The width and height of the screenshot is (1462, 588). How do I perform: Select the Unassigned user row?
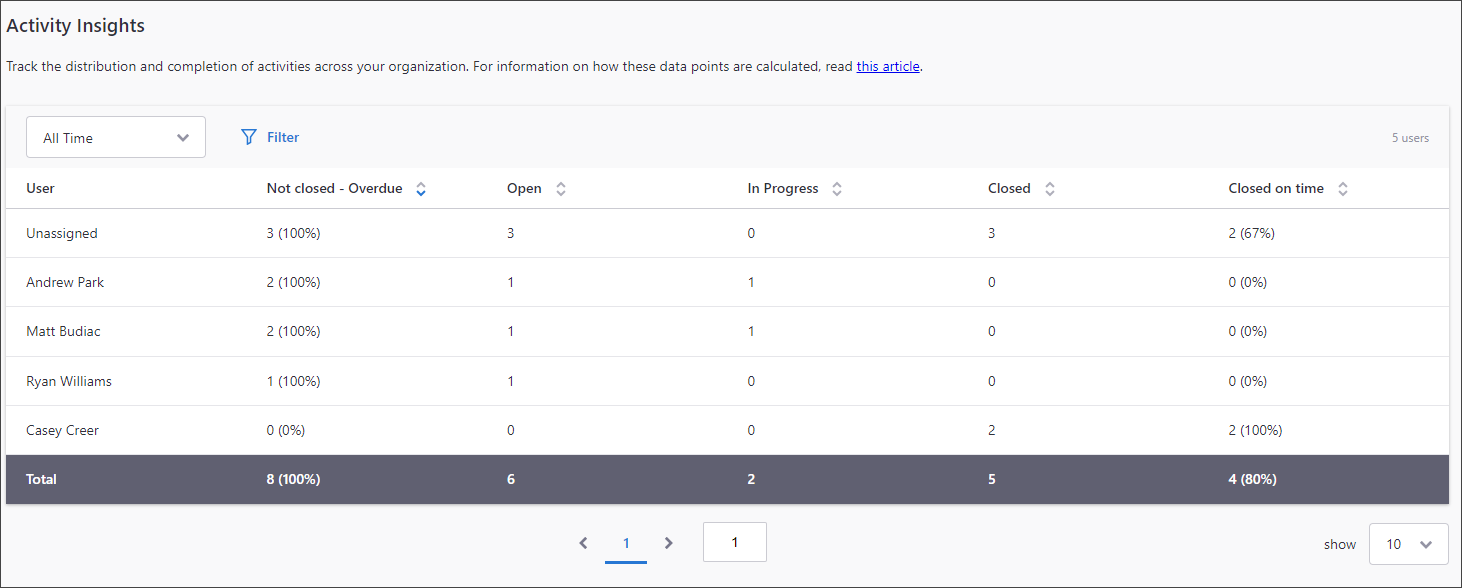[62, 233]
